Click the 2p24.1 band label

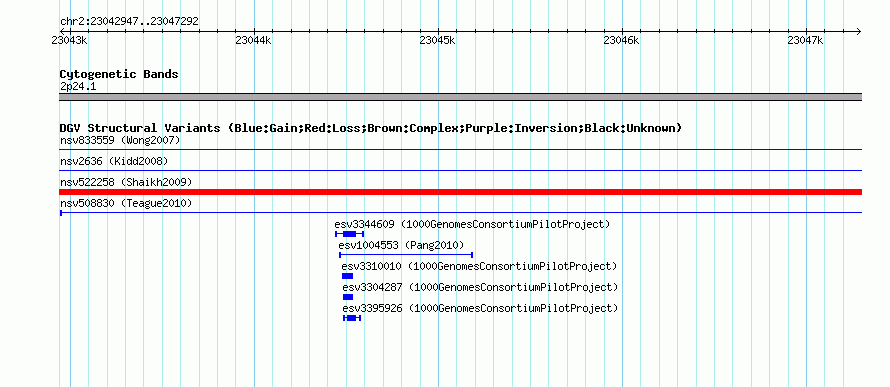click(78, 86)
